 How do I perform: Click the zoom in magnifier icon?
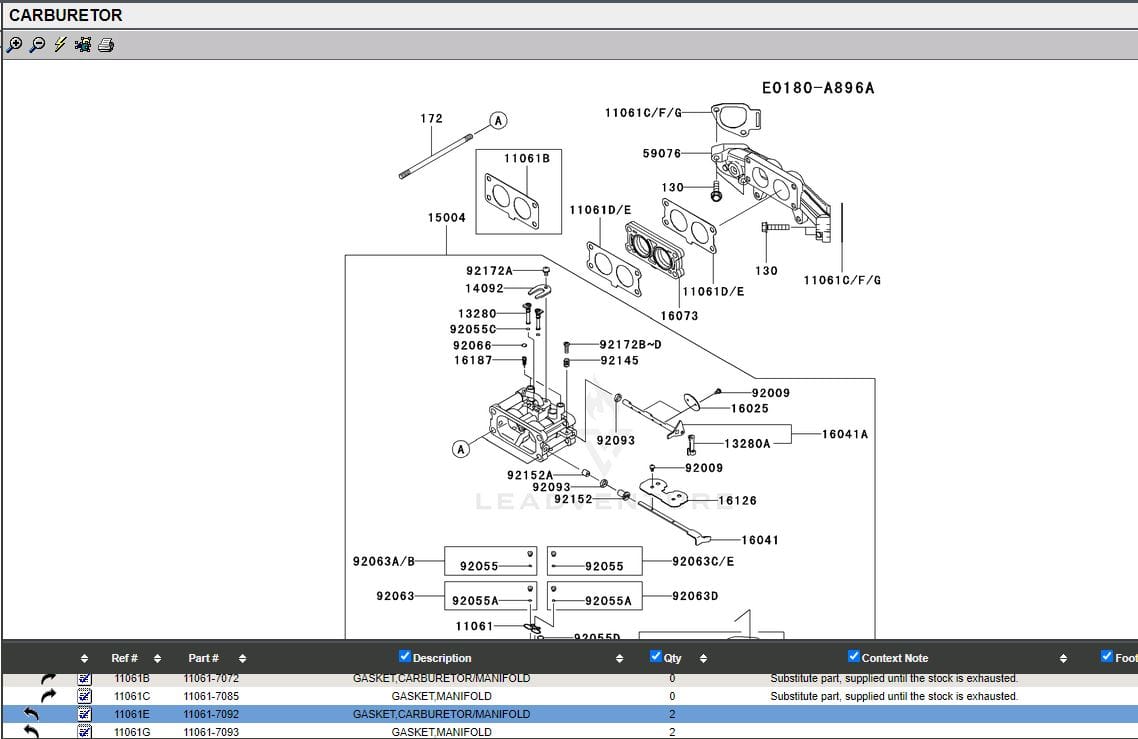[x=14, y=45]
